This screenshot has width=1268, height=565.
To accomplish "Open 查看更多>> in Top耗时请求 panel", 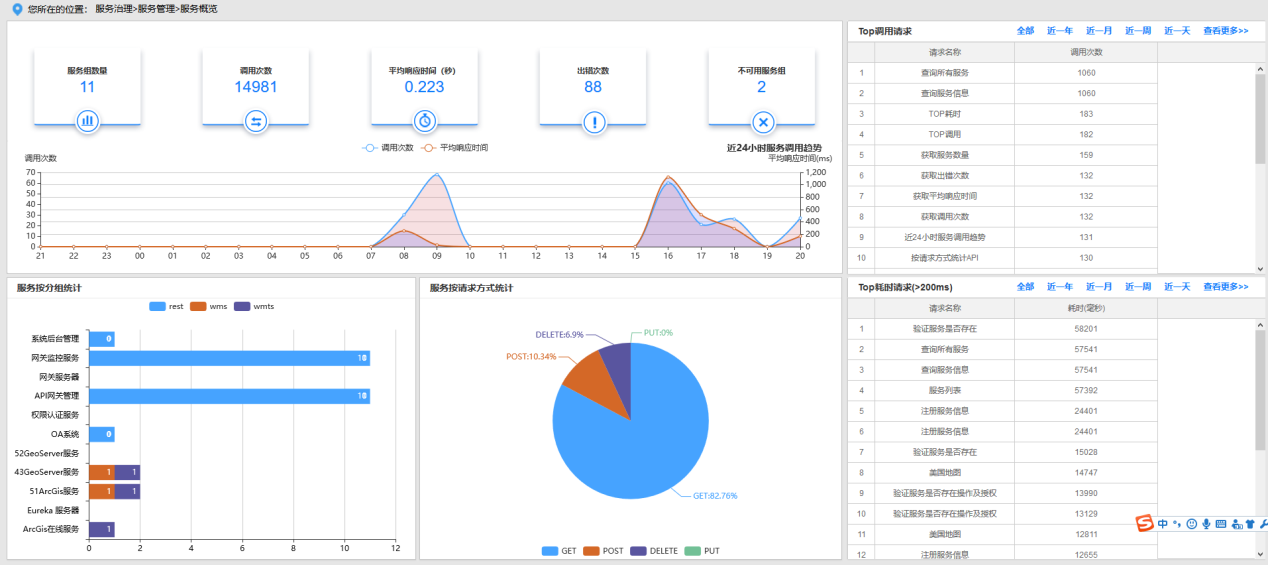I will point(1225,287).
